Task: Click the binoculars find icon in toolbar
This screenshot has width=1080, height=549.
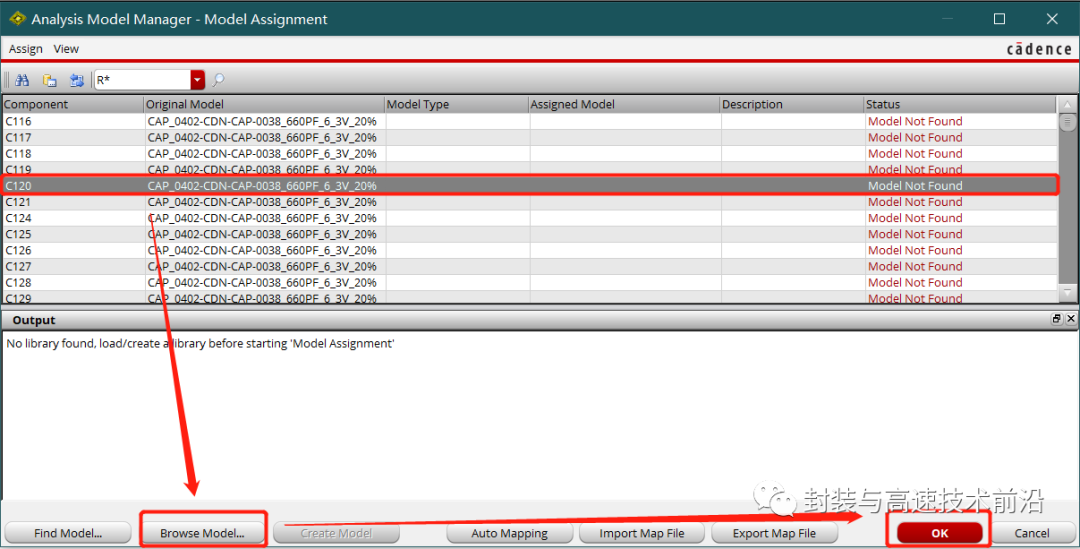Action: point(22,80)
